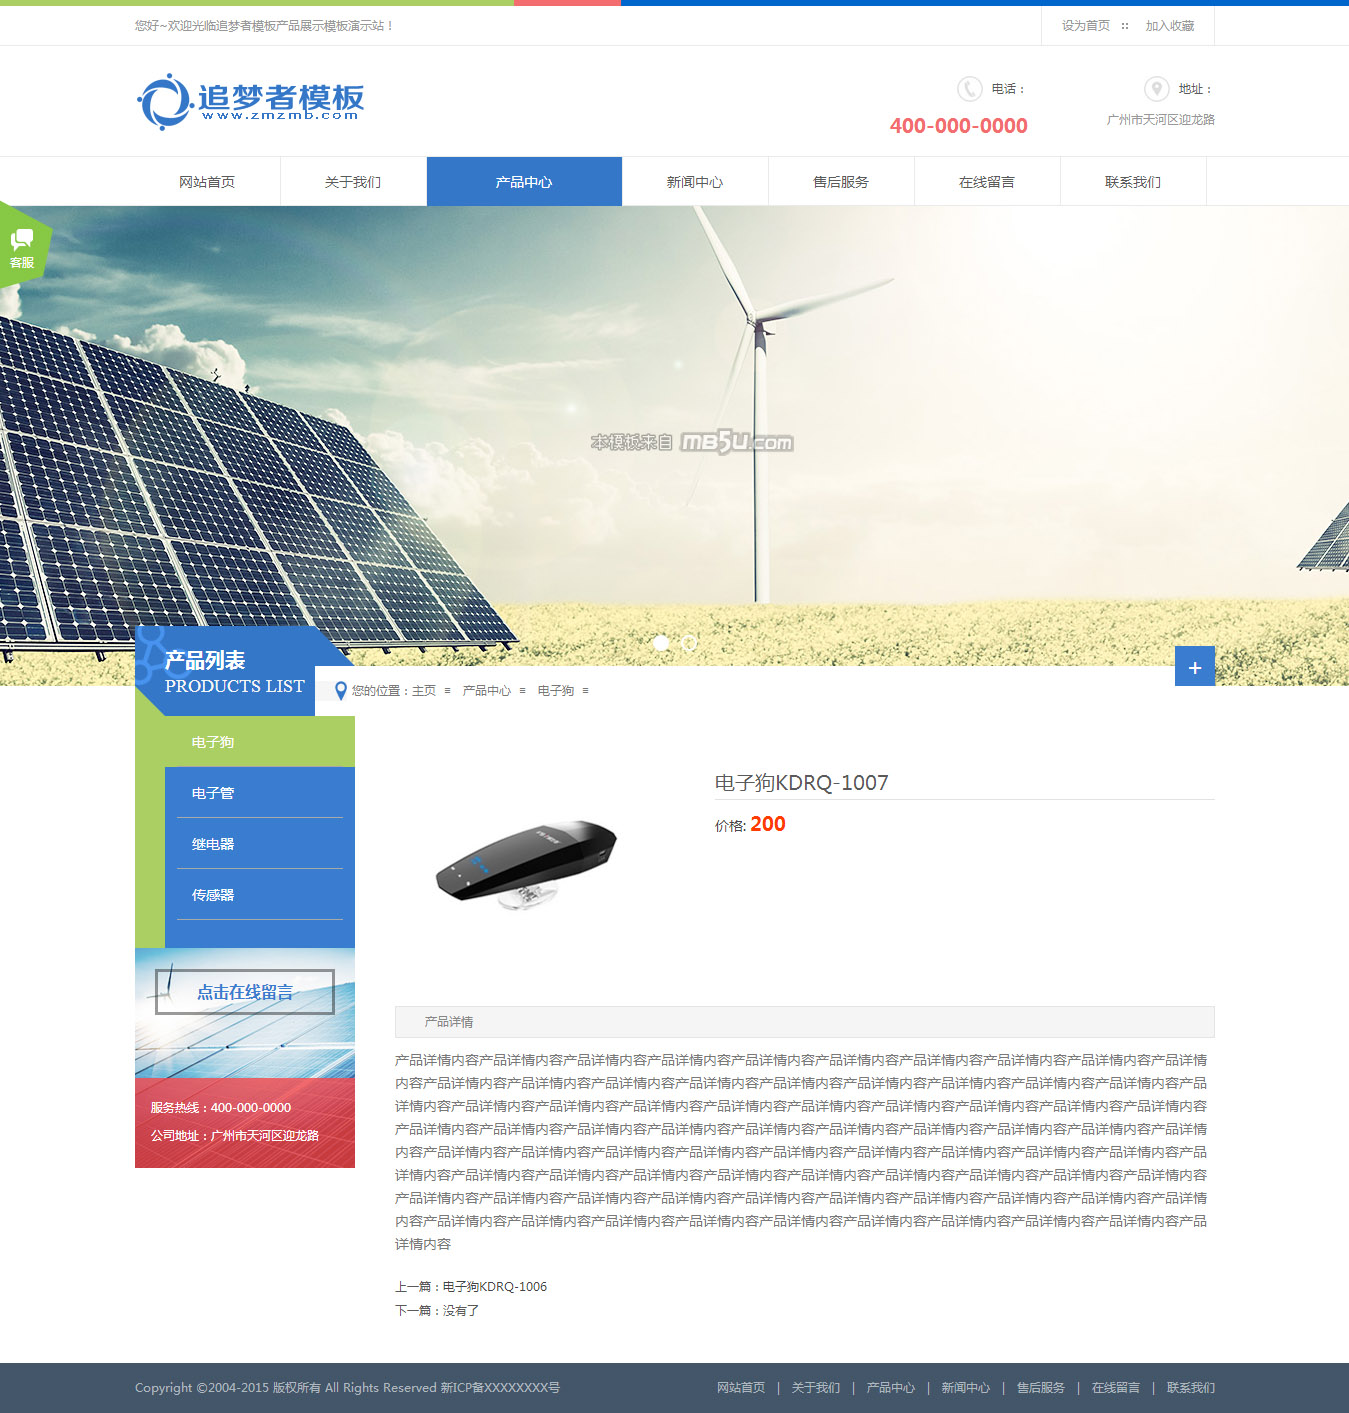Go to 新闻中心 in the main navigation
The height and width of the screenshot is (1413, 1349).
[x=695, y=182]
